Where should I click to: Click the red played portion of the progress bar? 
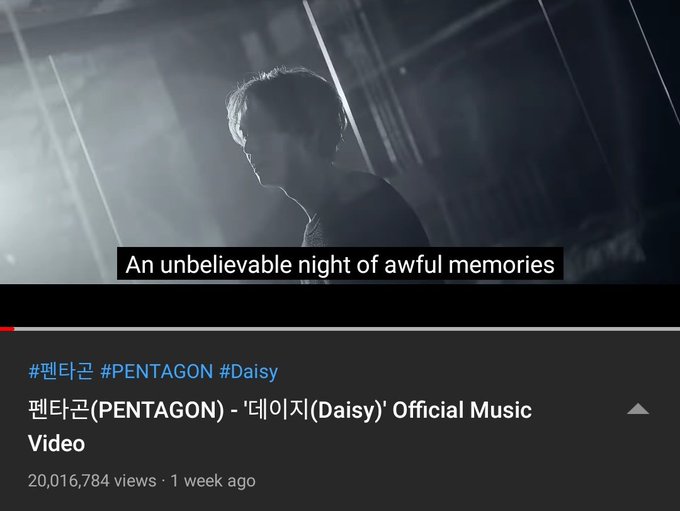(7, 329)
